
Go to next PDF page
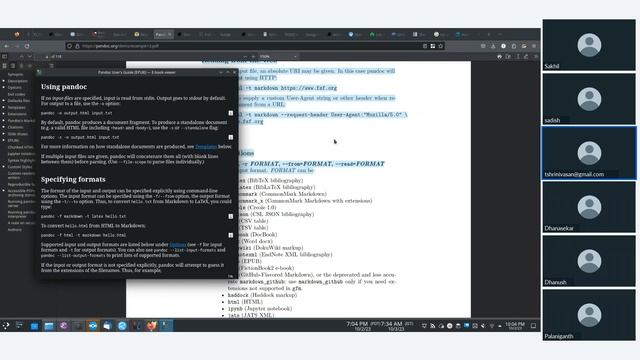tap(29, 56)
